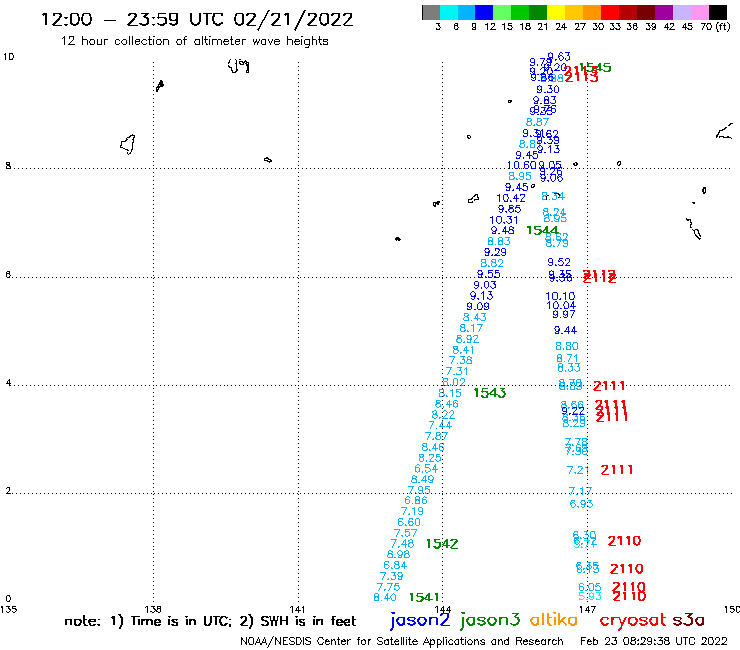This screenshot has width=740, height=650.
Task: Select the altika legend label
Action: coord(554,619)
